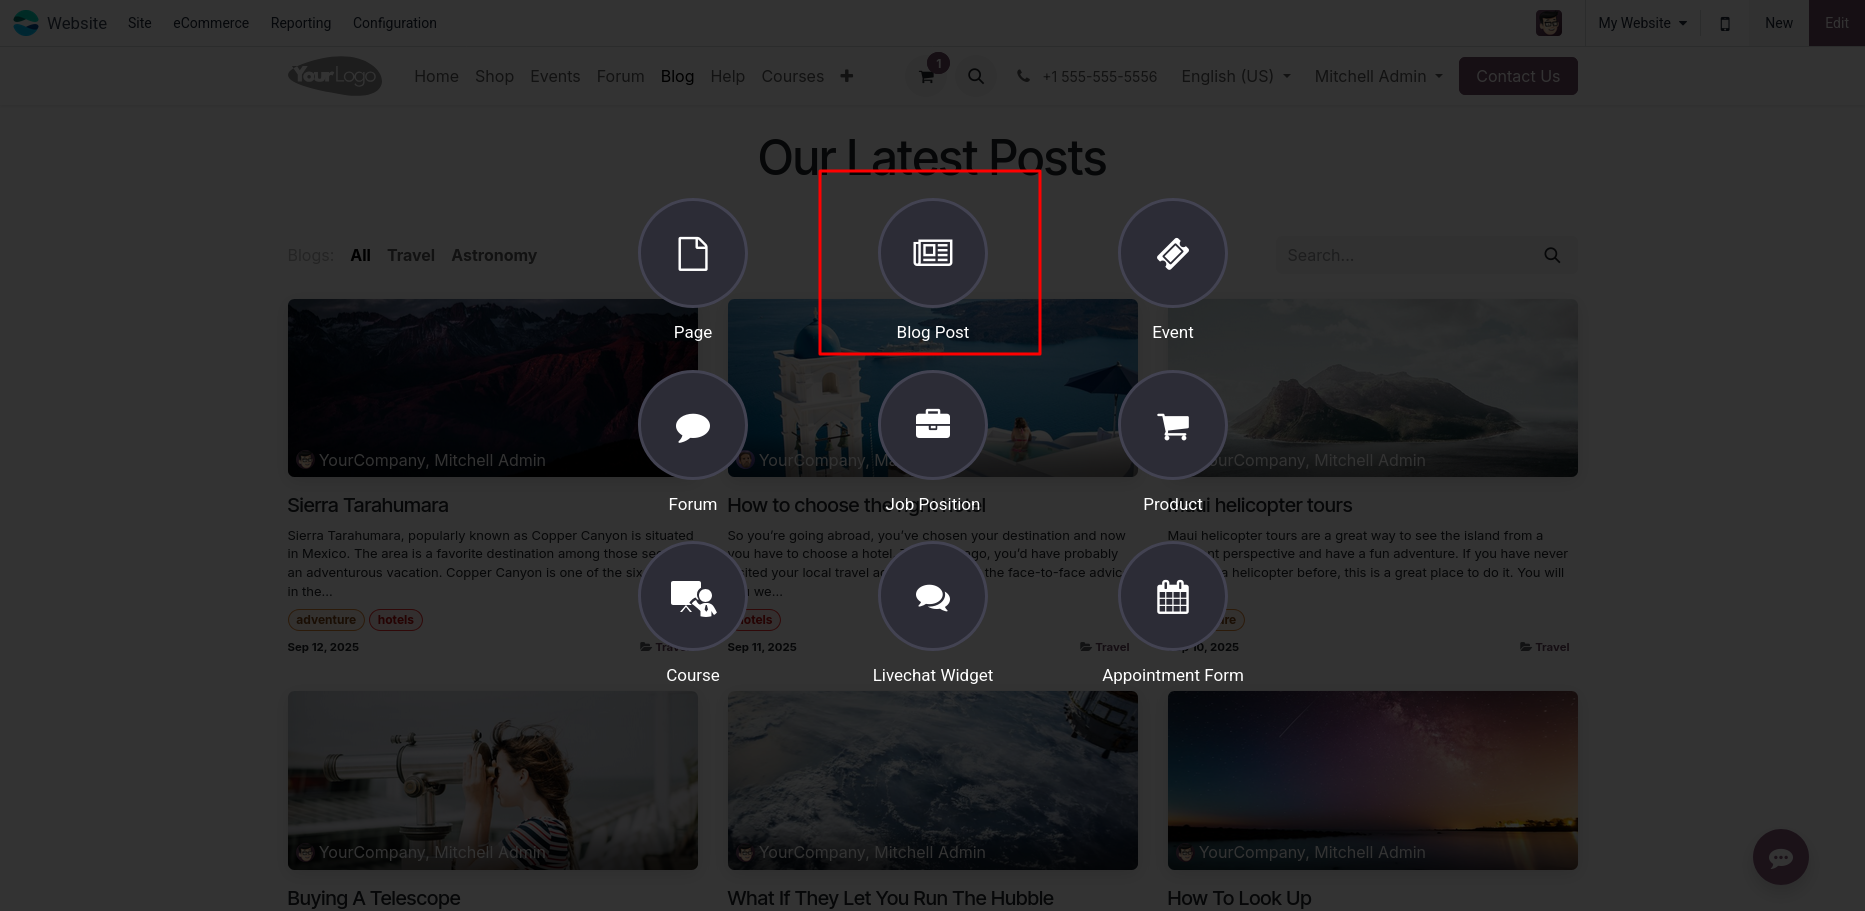Click the hotels tag under Sierra Tarahumara
Image resolution: width=1865 pixels, height=911 pixels.
pos(395,620)
